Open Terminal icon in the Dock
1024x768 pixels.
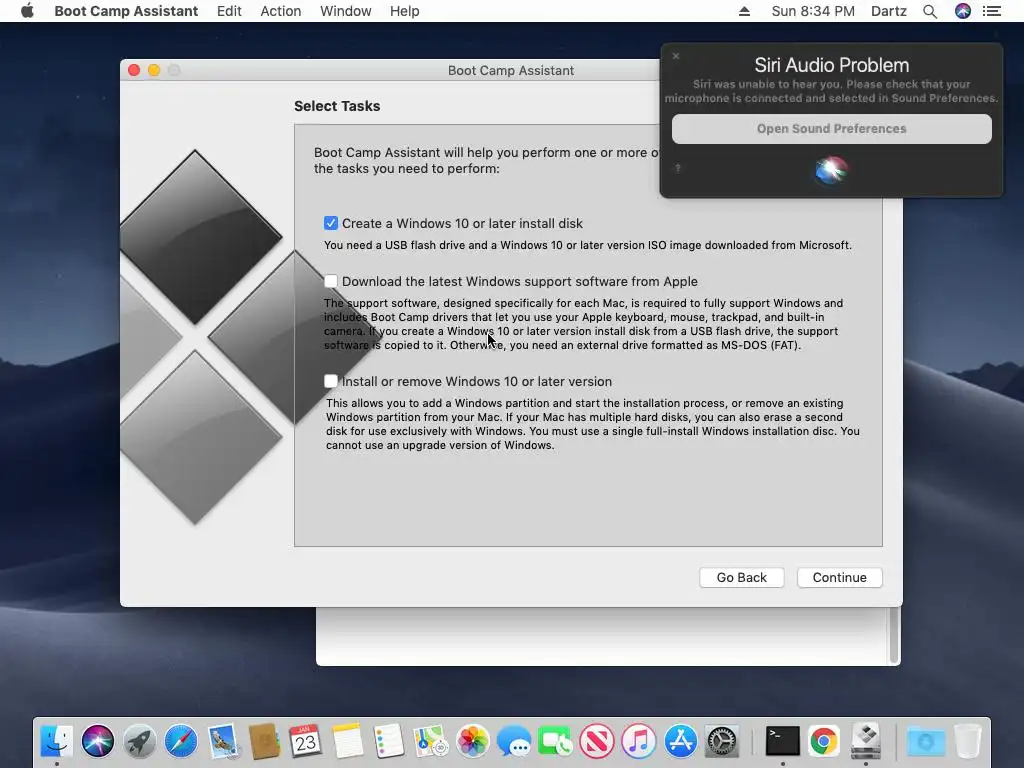coord(782,741)
